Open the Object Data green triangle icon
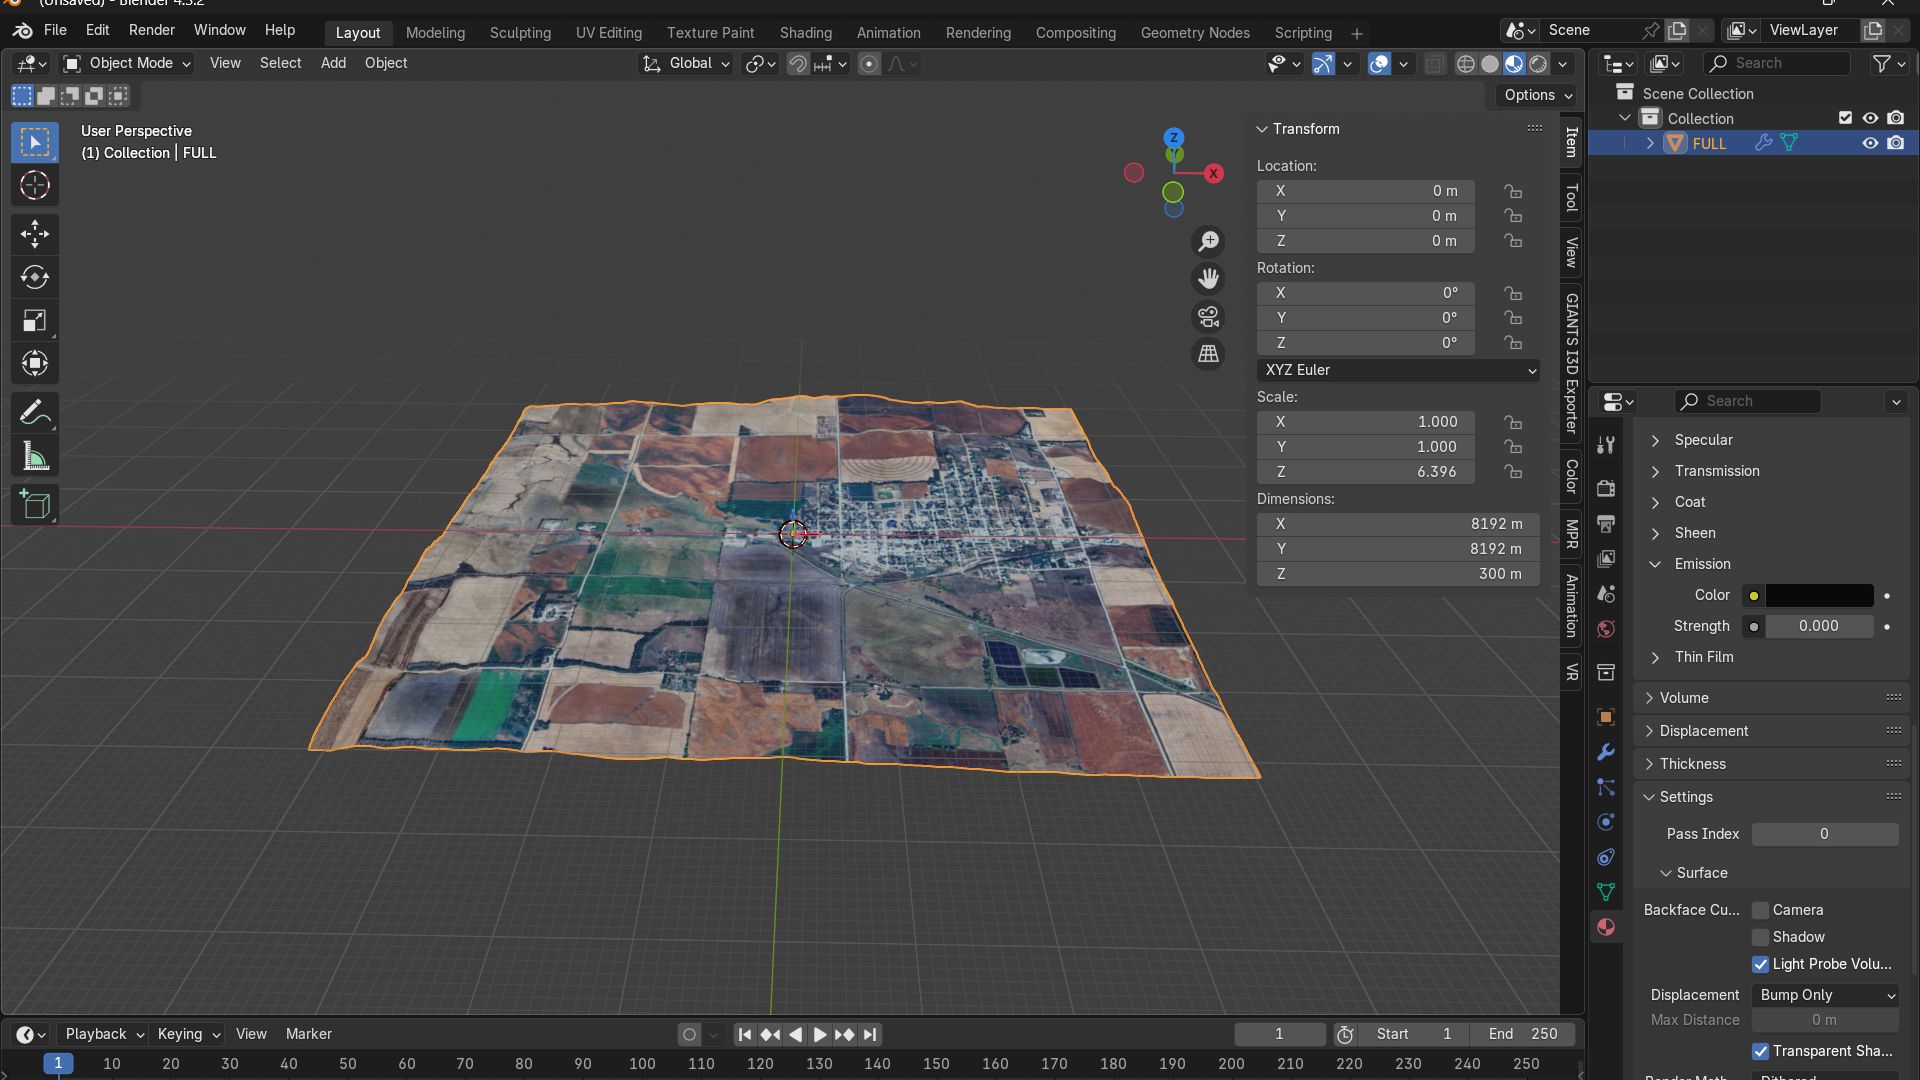This screenshot has width=1920, height=1080. 1606,892
